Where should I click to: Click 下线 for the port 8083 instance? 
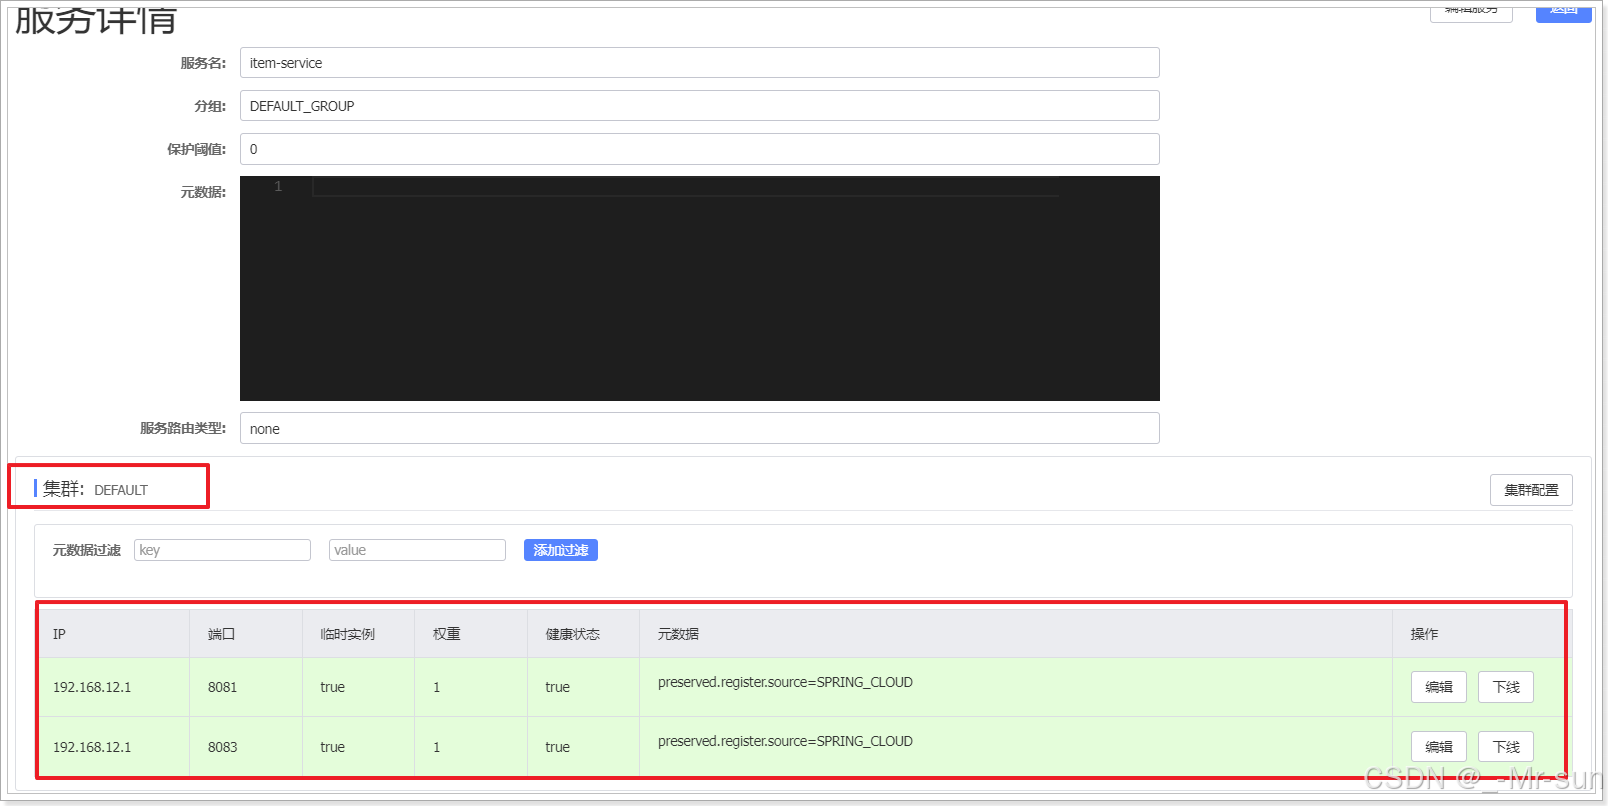point(1506,747)
